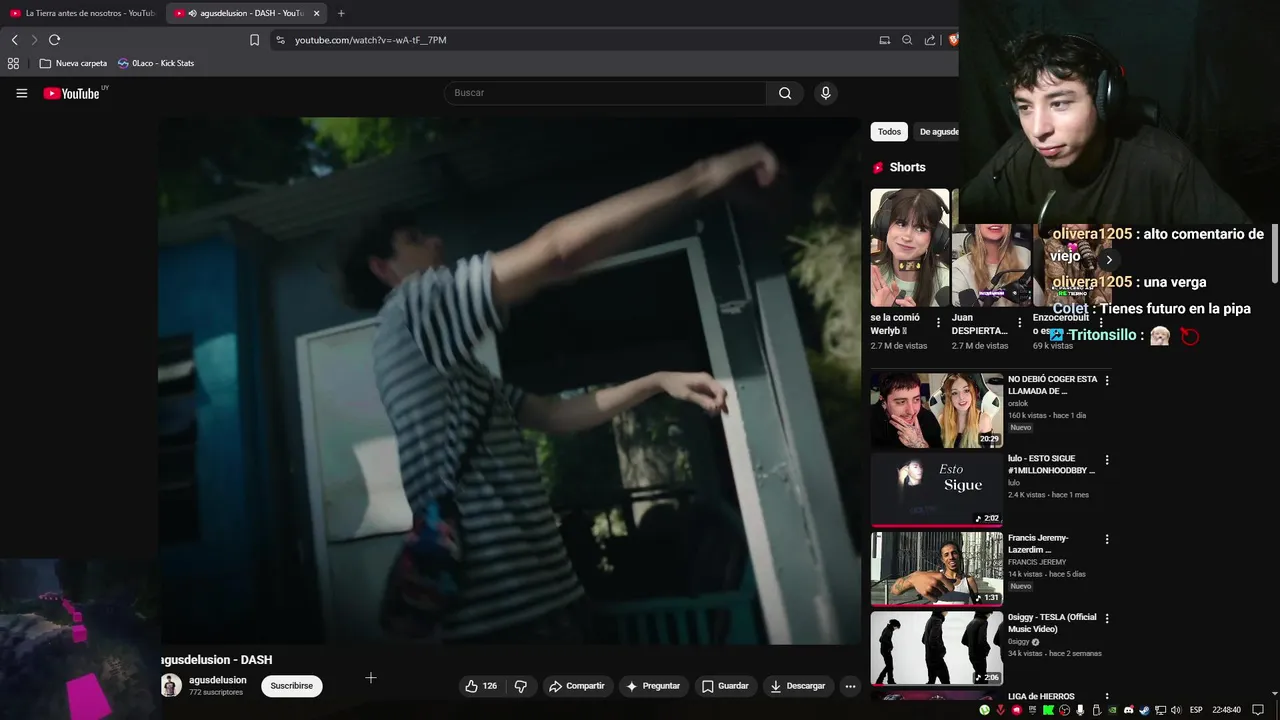
Task: Open uTorrent tray icon
Action: point(984,710)
